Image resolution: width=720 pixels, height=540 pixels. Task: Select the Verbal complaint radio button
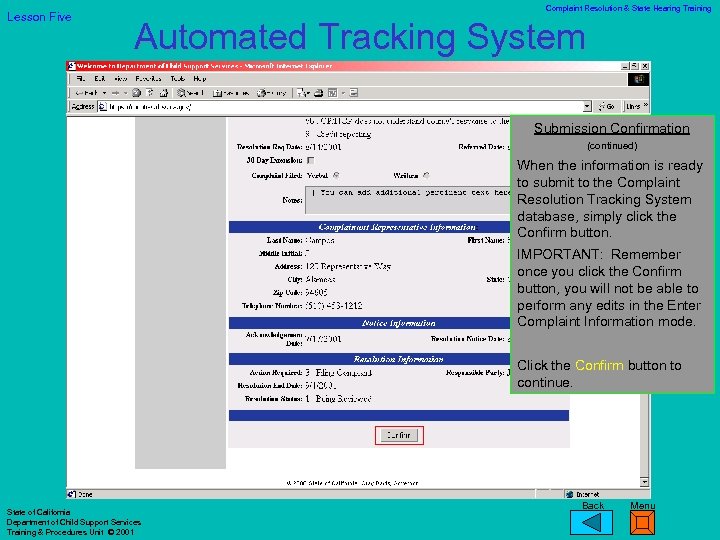click(x=336, y=175)
